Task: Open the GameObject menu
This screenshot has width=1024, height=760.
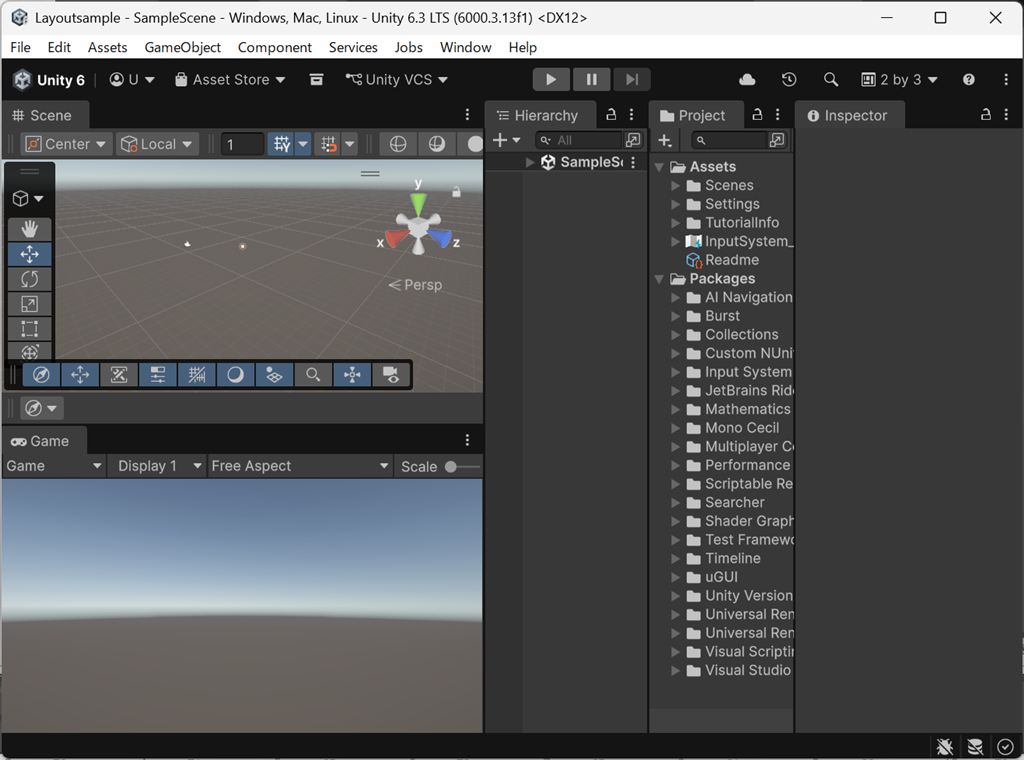Action: 182,47
